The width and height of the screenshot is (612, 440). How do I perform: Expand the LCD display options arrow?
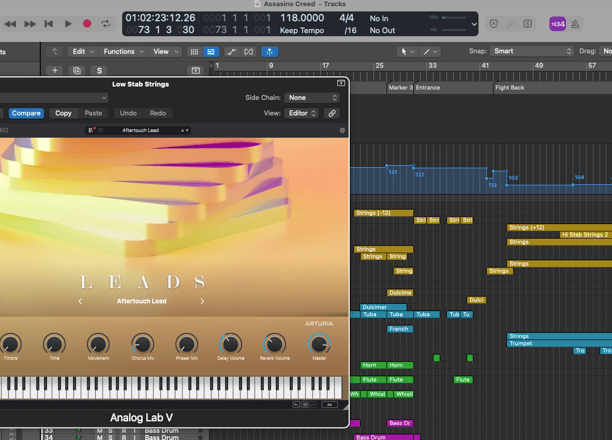[474, 24]
